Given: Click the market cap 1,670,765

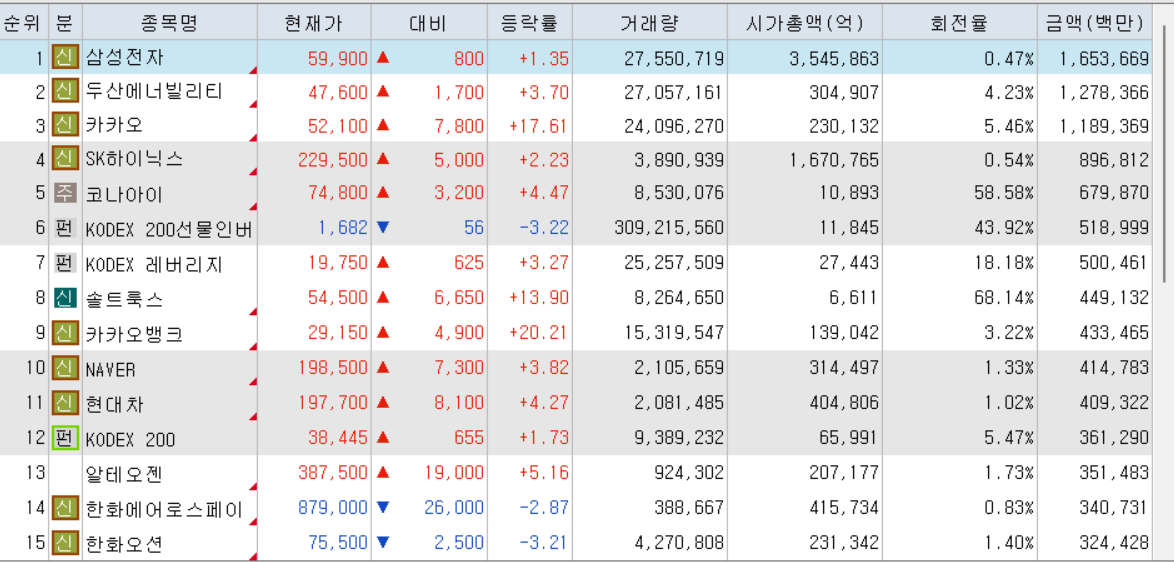Looking at the screenshot, I should 833,159.
